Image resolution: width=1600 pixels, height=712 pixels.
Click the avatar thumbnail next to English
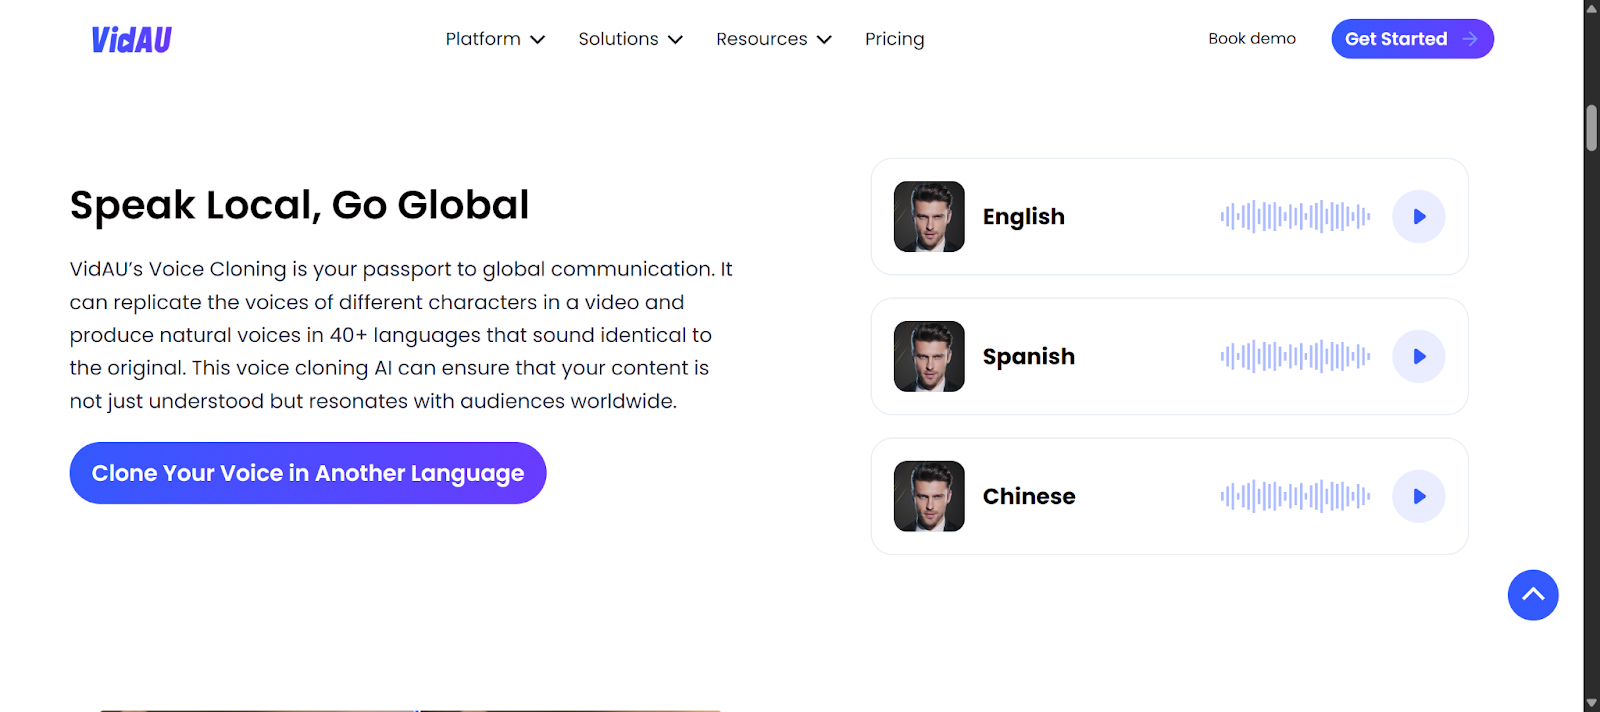pos(929,216)
